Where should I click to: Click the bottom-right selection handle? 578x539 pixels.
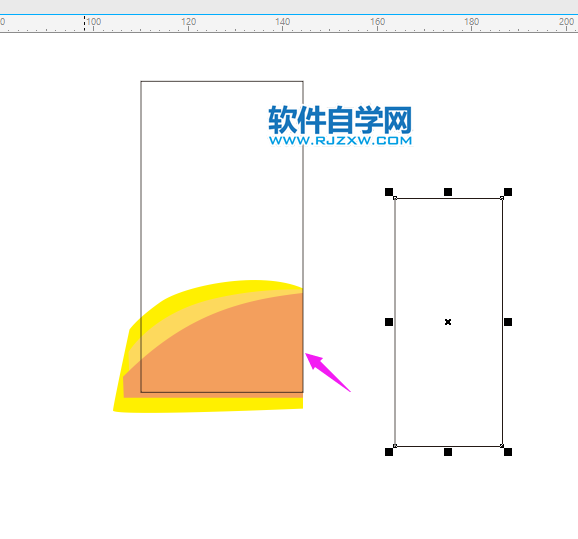click(x=508, y=452)
